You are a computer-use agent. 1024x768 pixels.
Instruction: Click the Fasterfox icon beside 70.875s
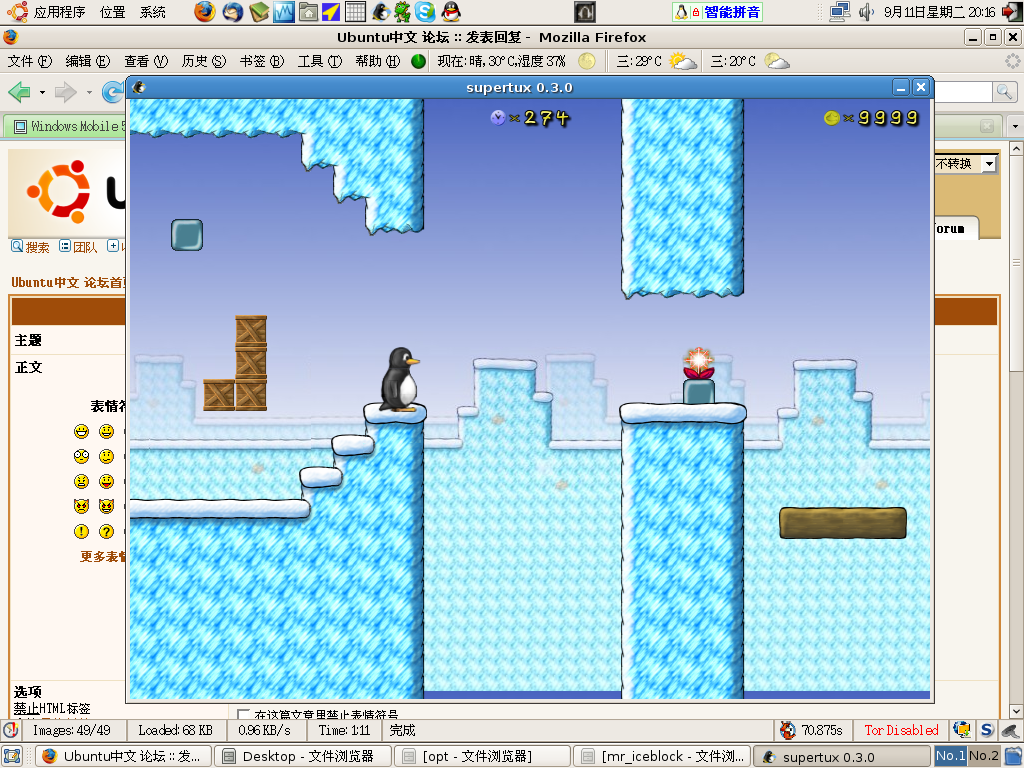788,730
